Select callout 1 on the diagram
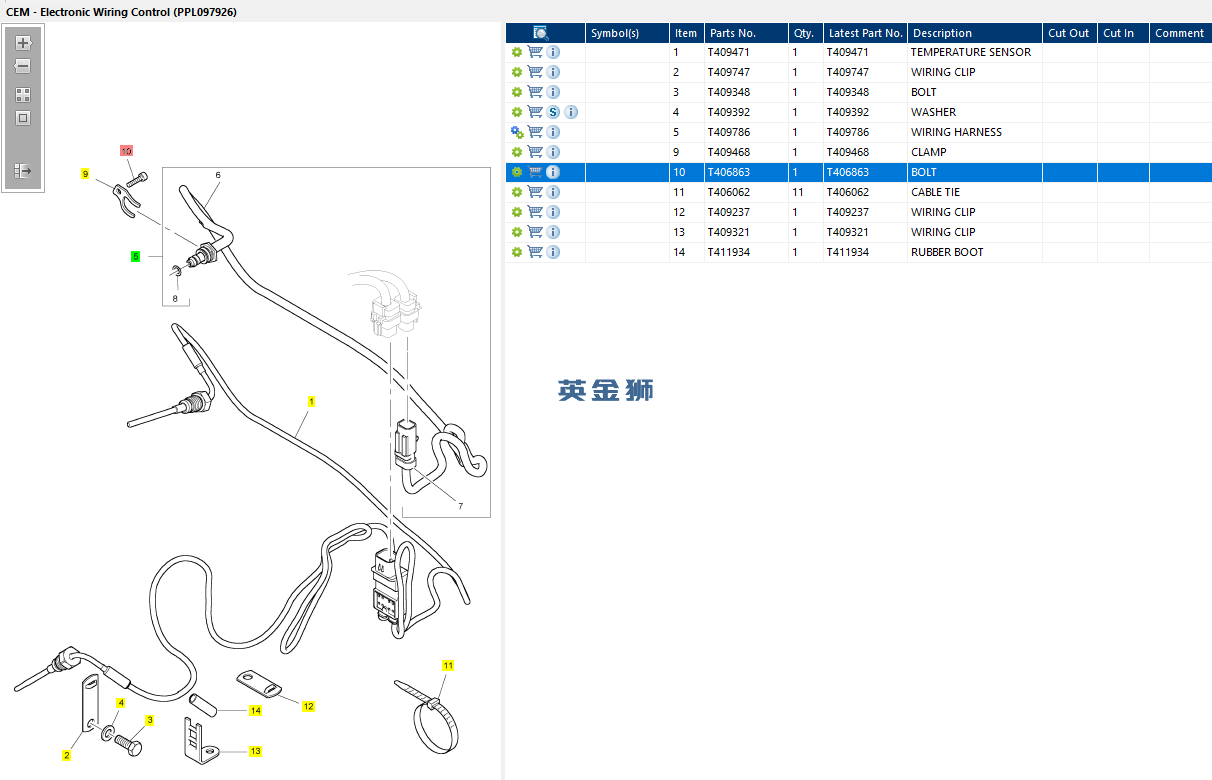This screenshot has width=1212, height=780. point(311,402)
